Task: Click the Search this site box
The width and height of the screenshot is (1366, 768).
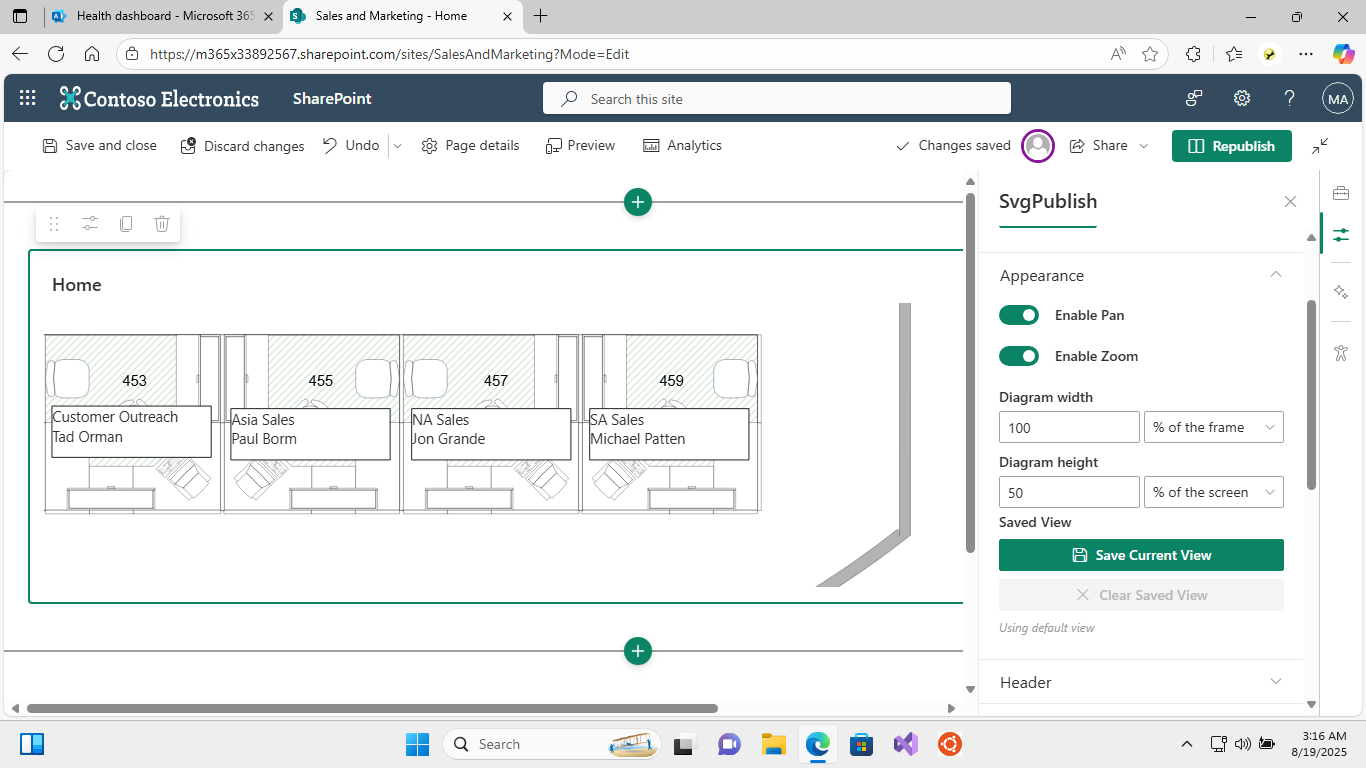Action: pyautogui.click(x=777, y=99)
